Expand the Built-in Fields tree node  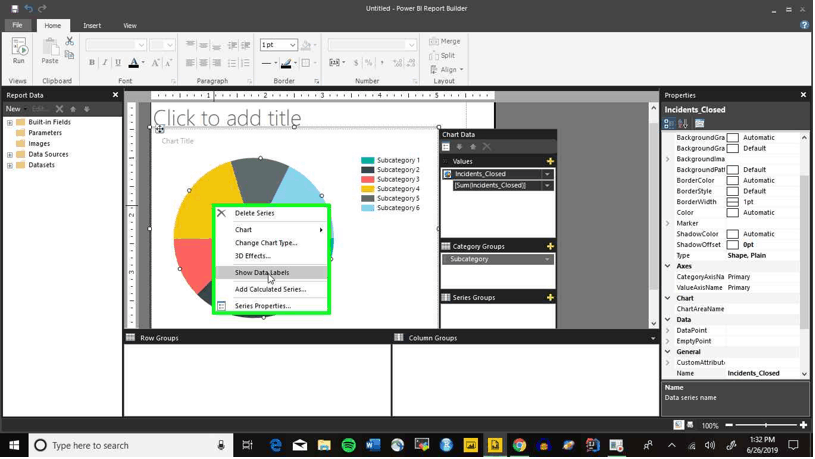(x=9, y=122)
